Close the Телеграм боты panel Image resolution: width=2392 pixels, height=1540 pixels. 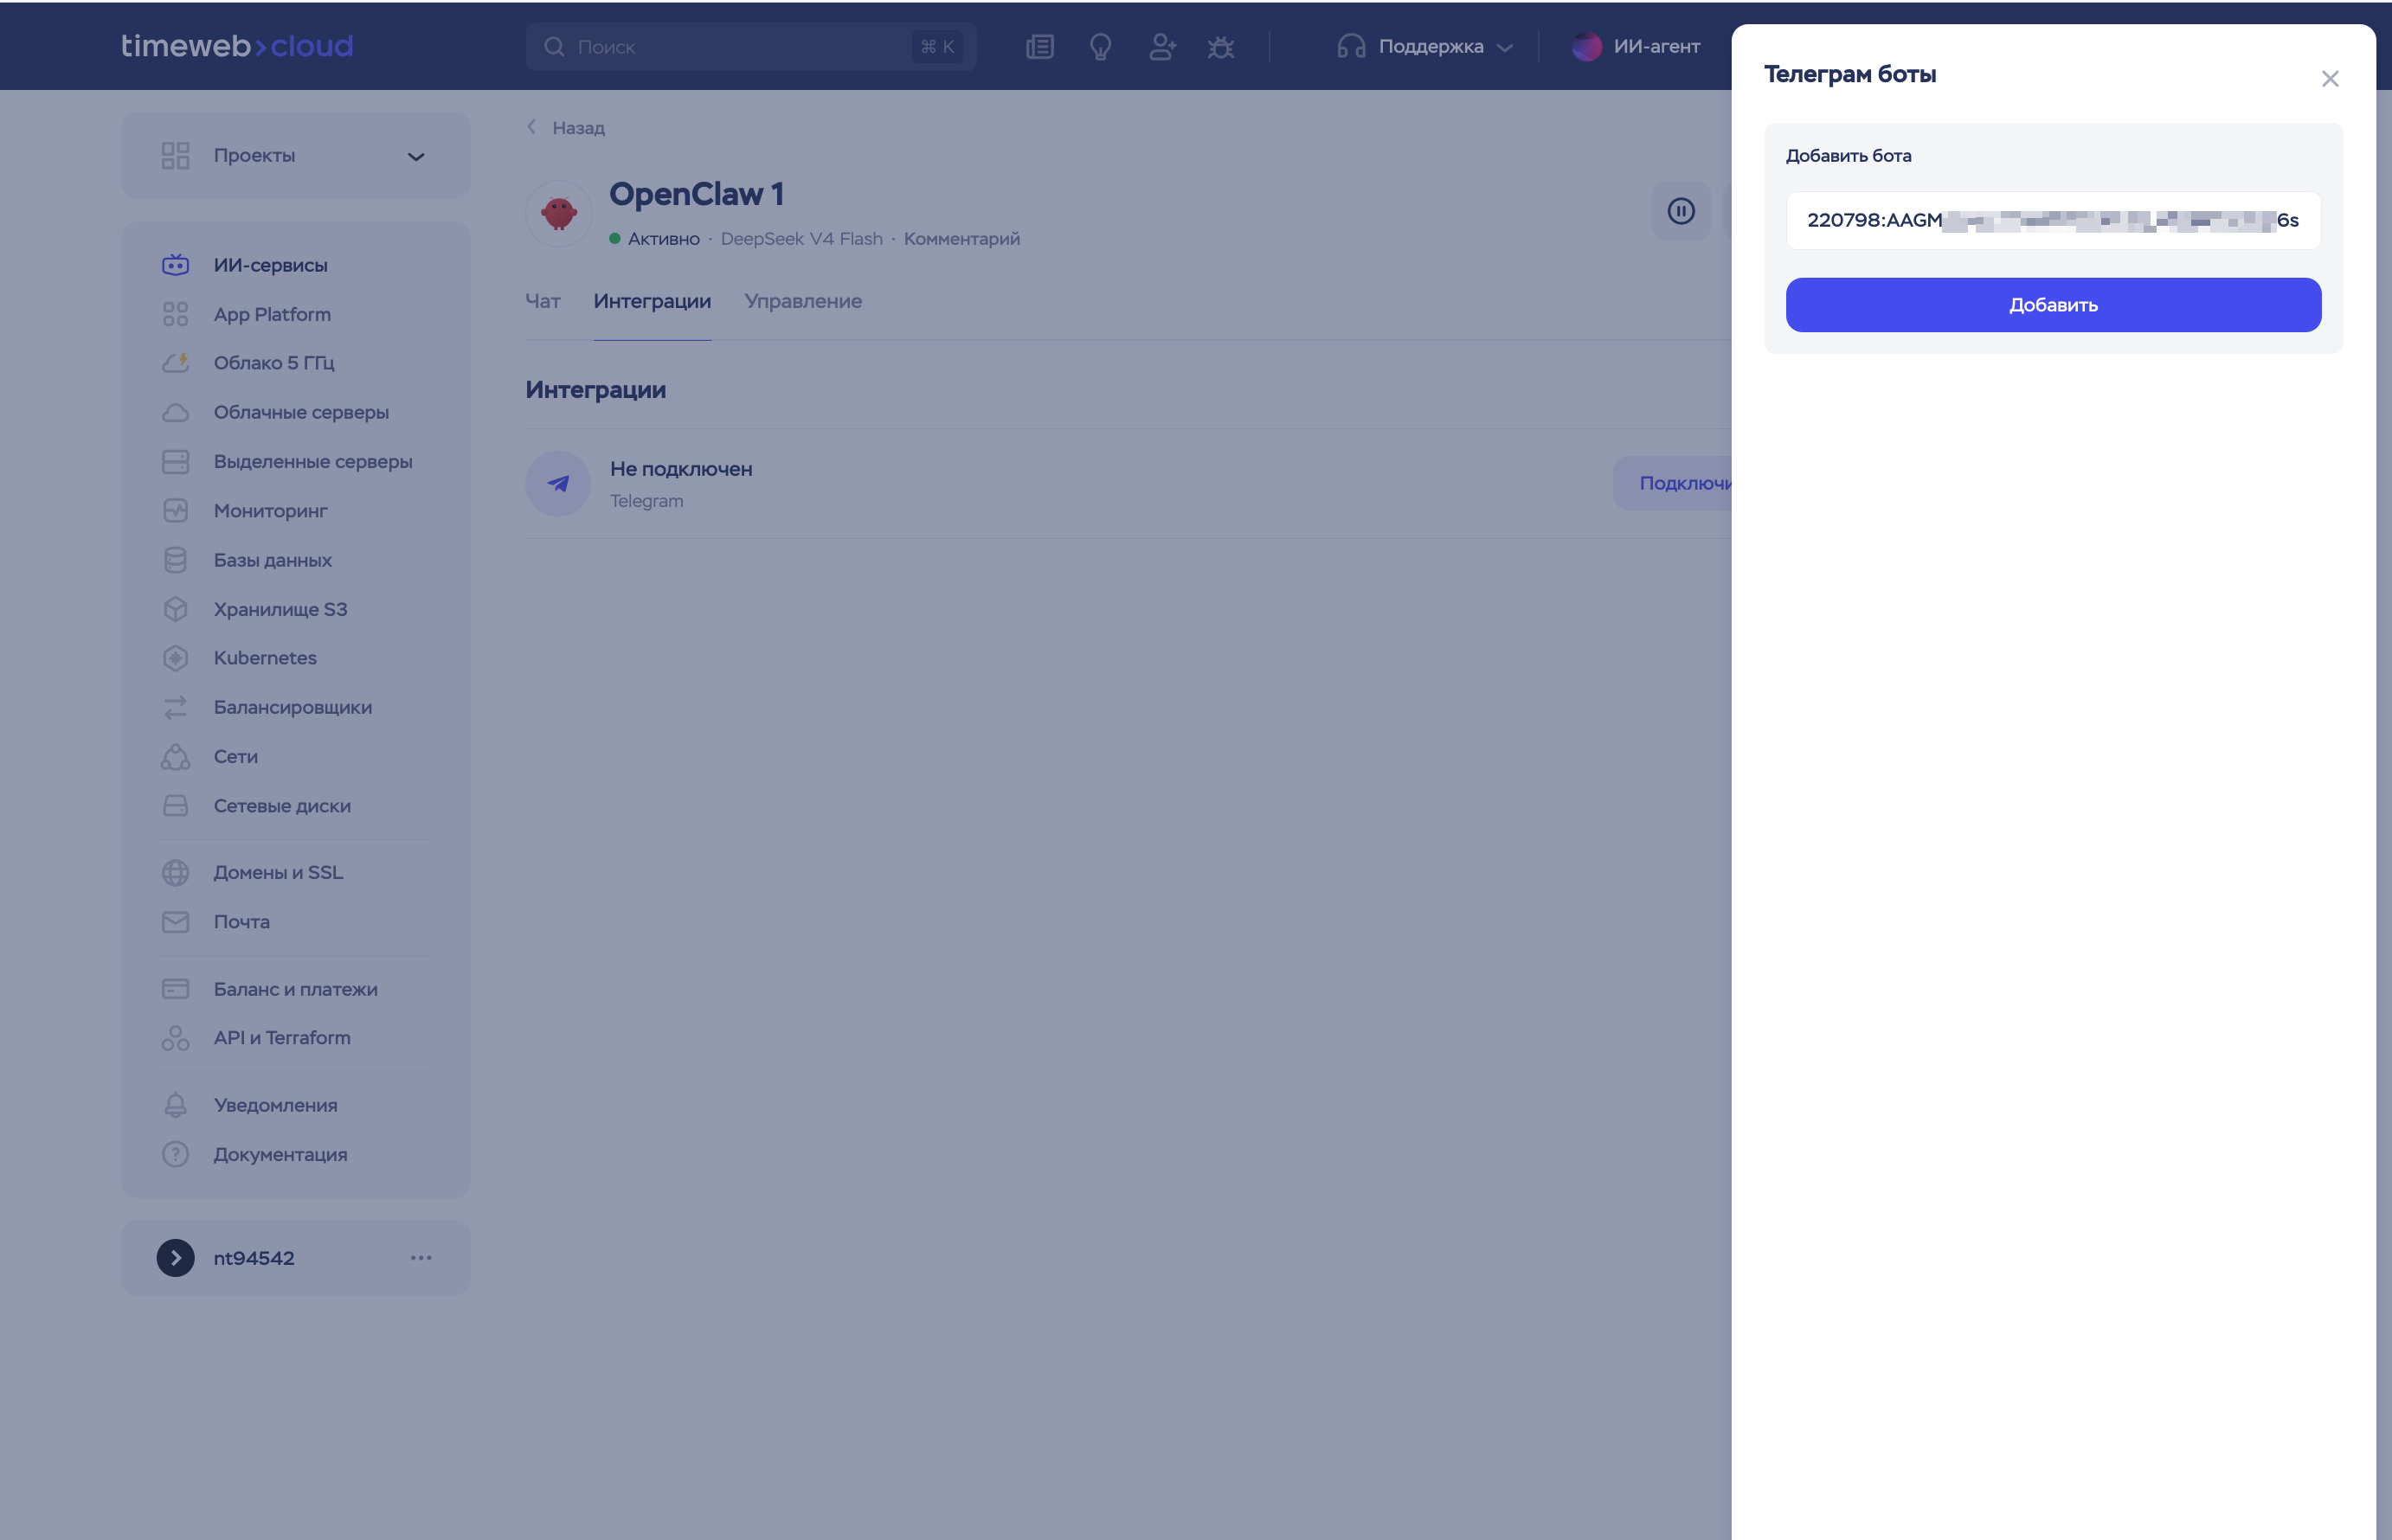(2330, 79)
